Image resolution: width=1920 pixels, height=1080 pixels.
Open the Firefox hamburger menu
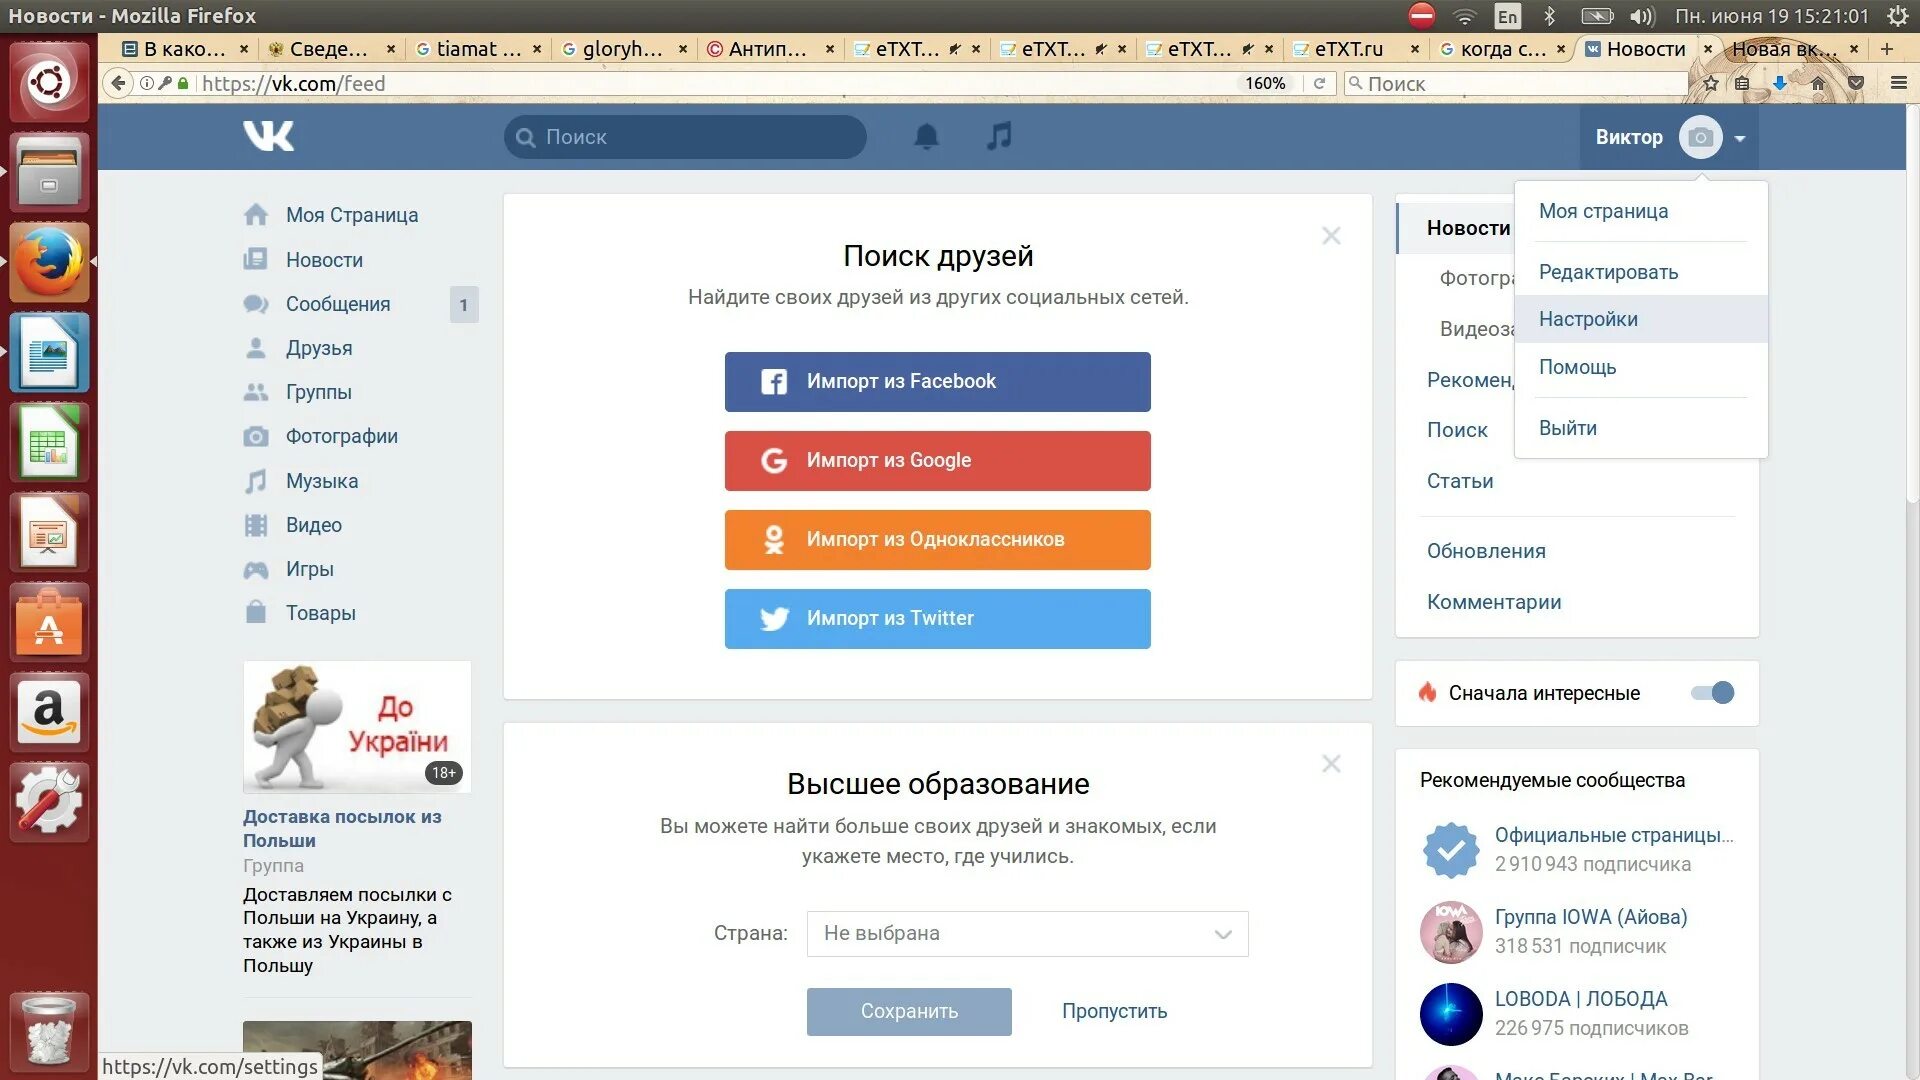coord(1898,83)
